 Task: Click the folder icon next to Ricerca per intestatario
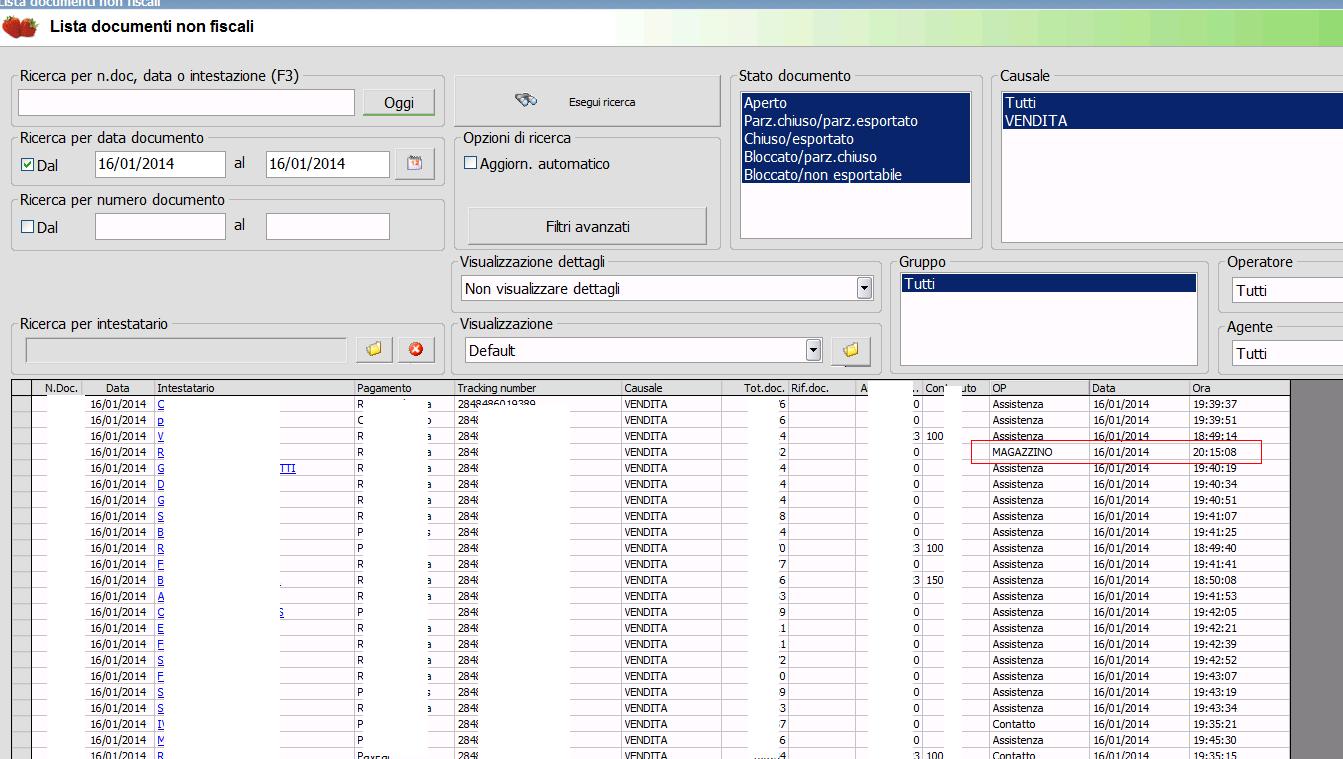point(374,349)
